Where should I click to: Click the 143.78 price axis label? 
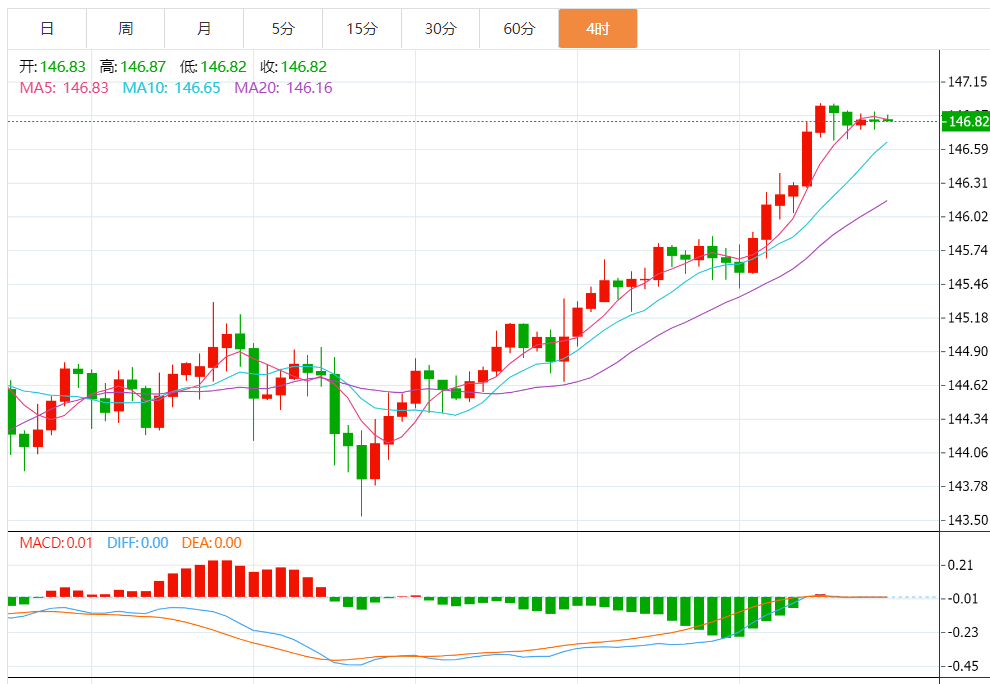[967, 486]
